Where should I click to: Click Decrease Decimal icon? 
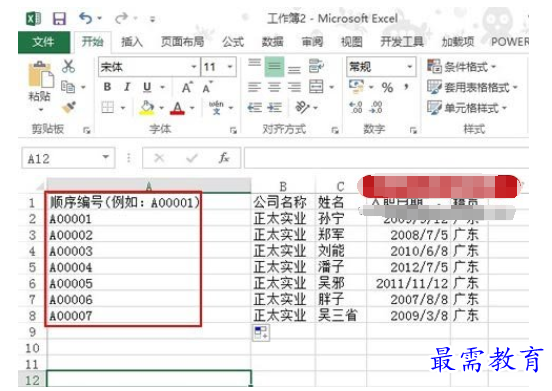(x=376, y=107)
